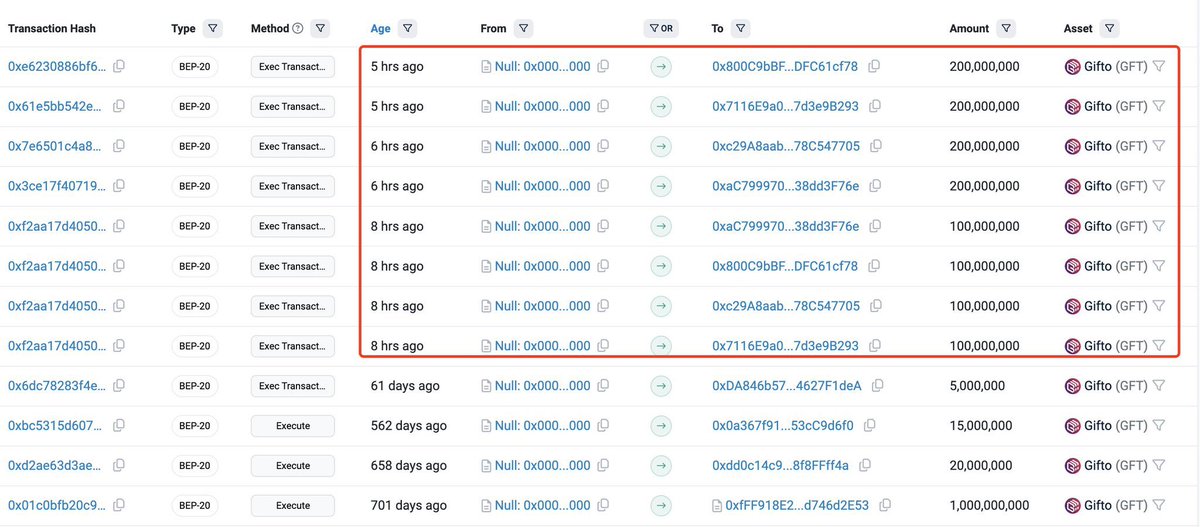Open the Age column filter dropdown
Screen dimensions: 1200x527
407,29
